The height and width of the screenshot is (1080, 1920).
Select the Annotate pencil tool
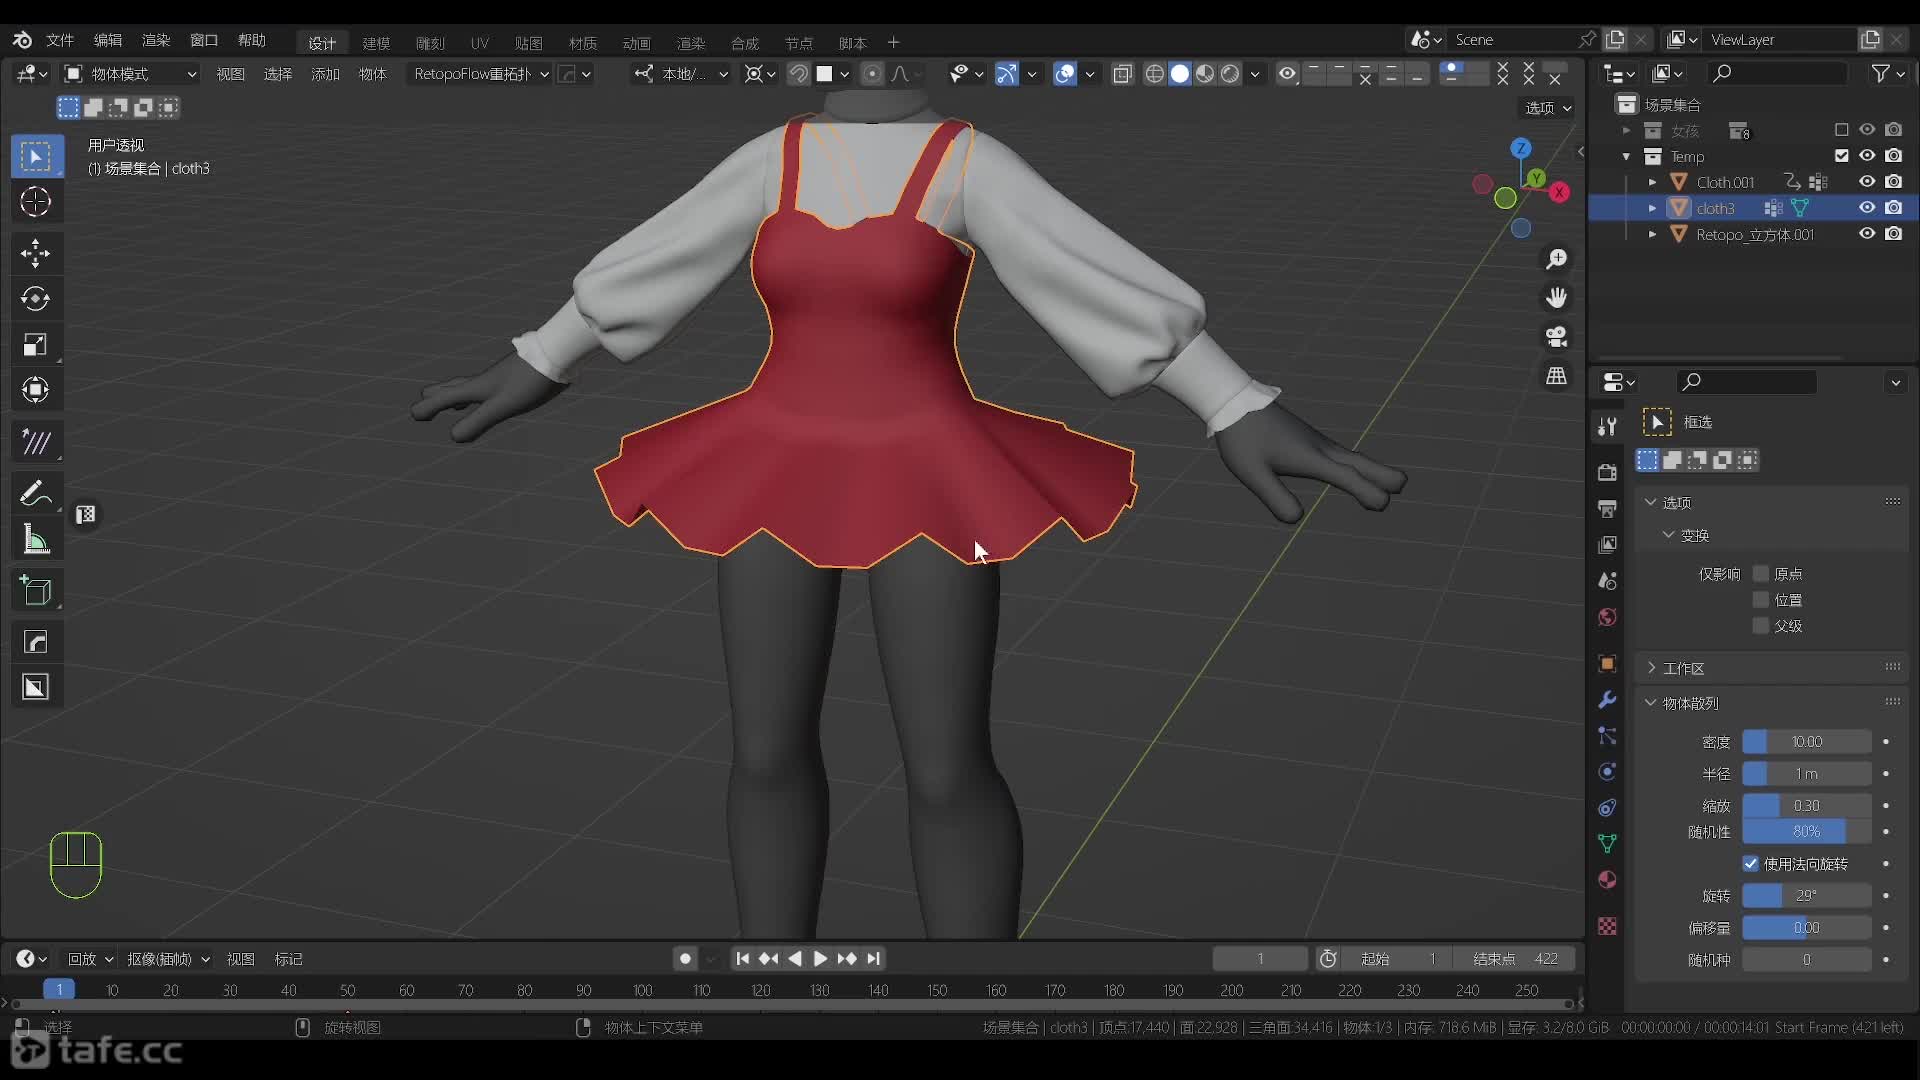[36, 494]
